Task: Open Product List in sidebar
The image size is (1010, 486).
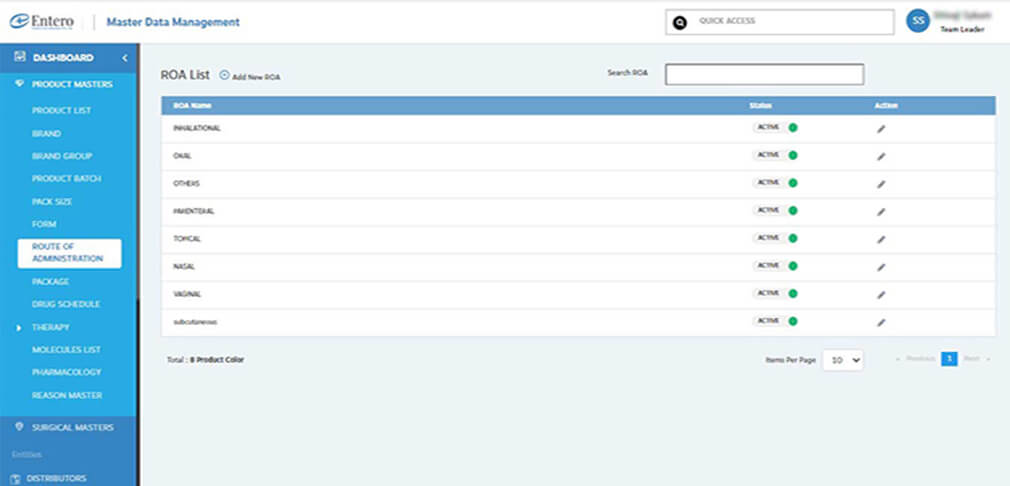Action: (61, 110)
